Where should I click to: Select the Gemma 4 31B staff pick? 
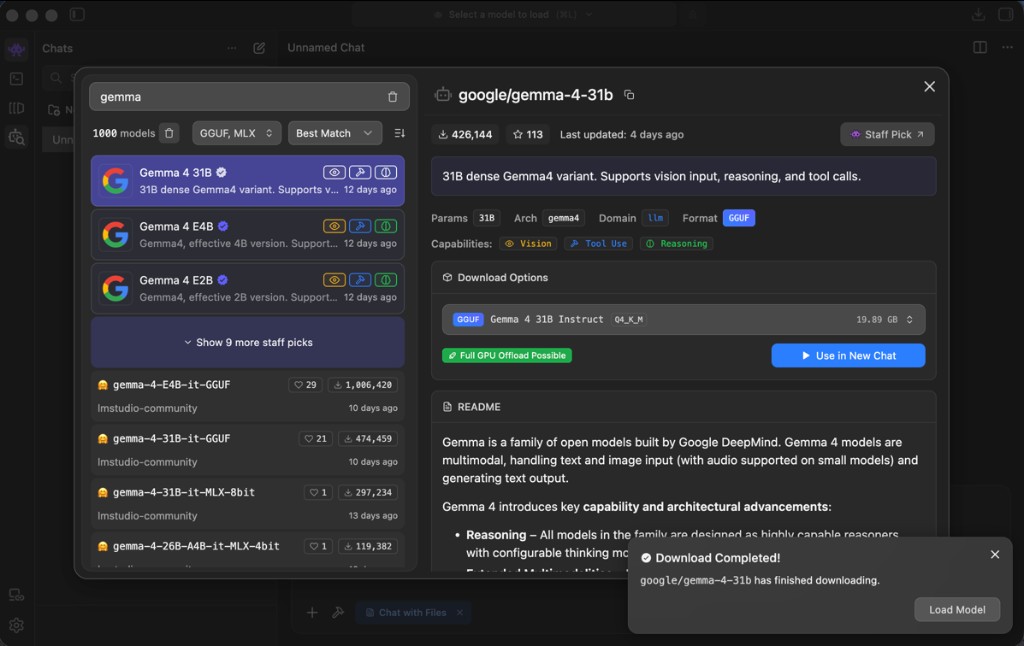tap(248, 181)
